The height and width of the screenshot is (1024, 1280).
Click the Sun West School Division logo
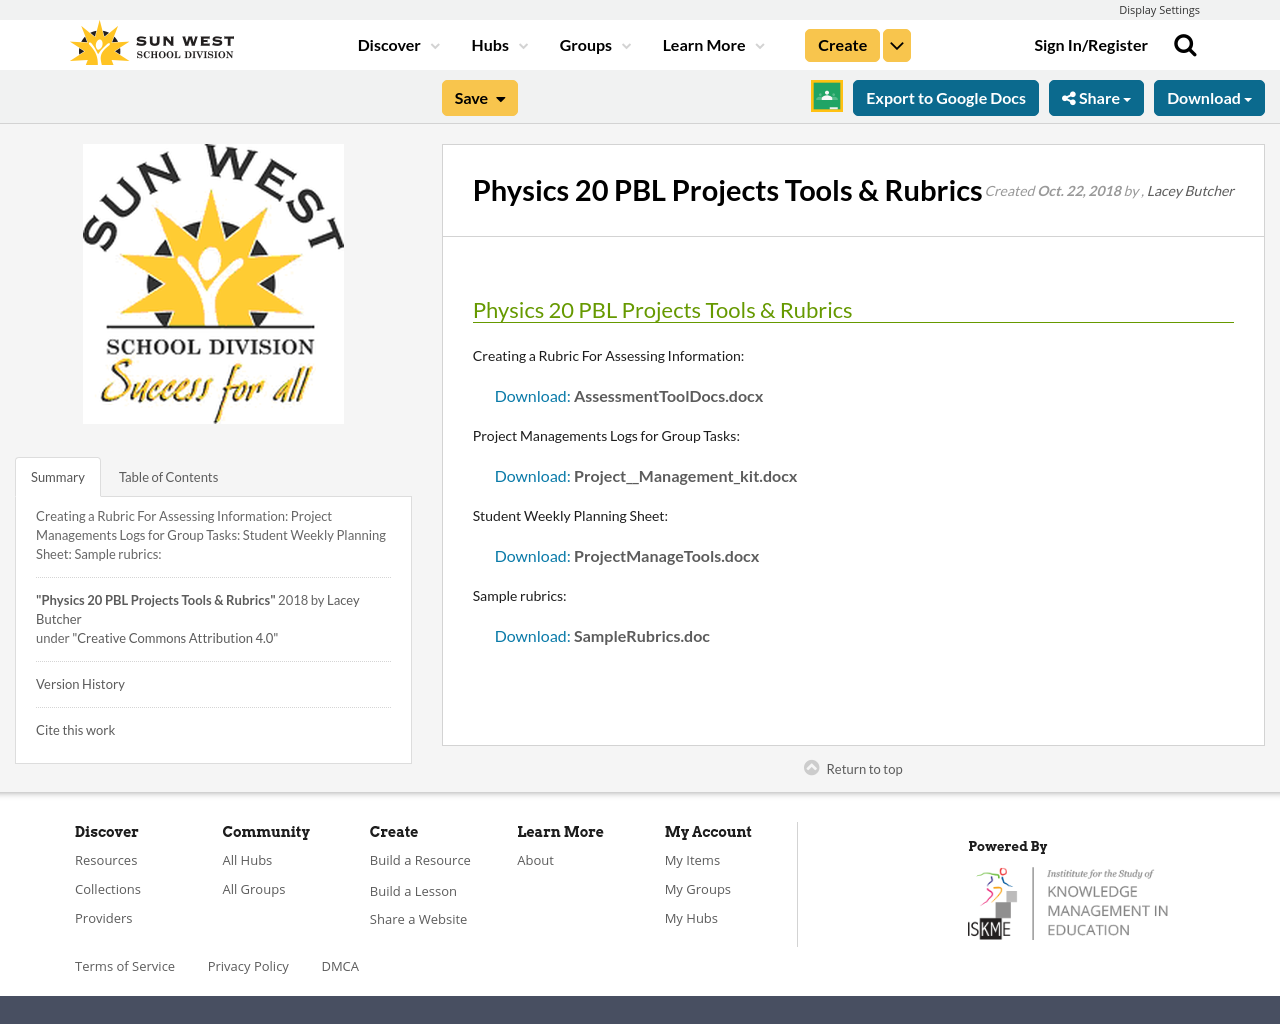(x=150, y=42)
